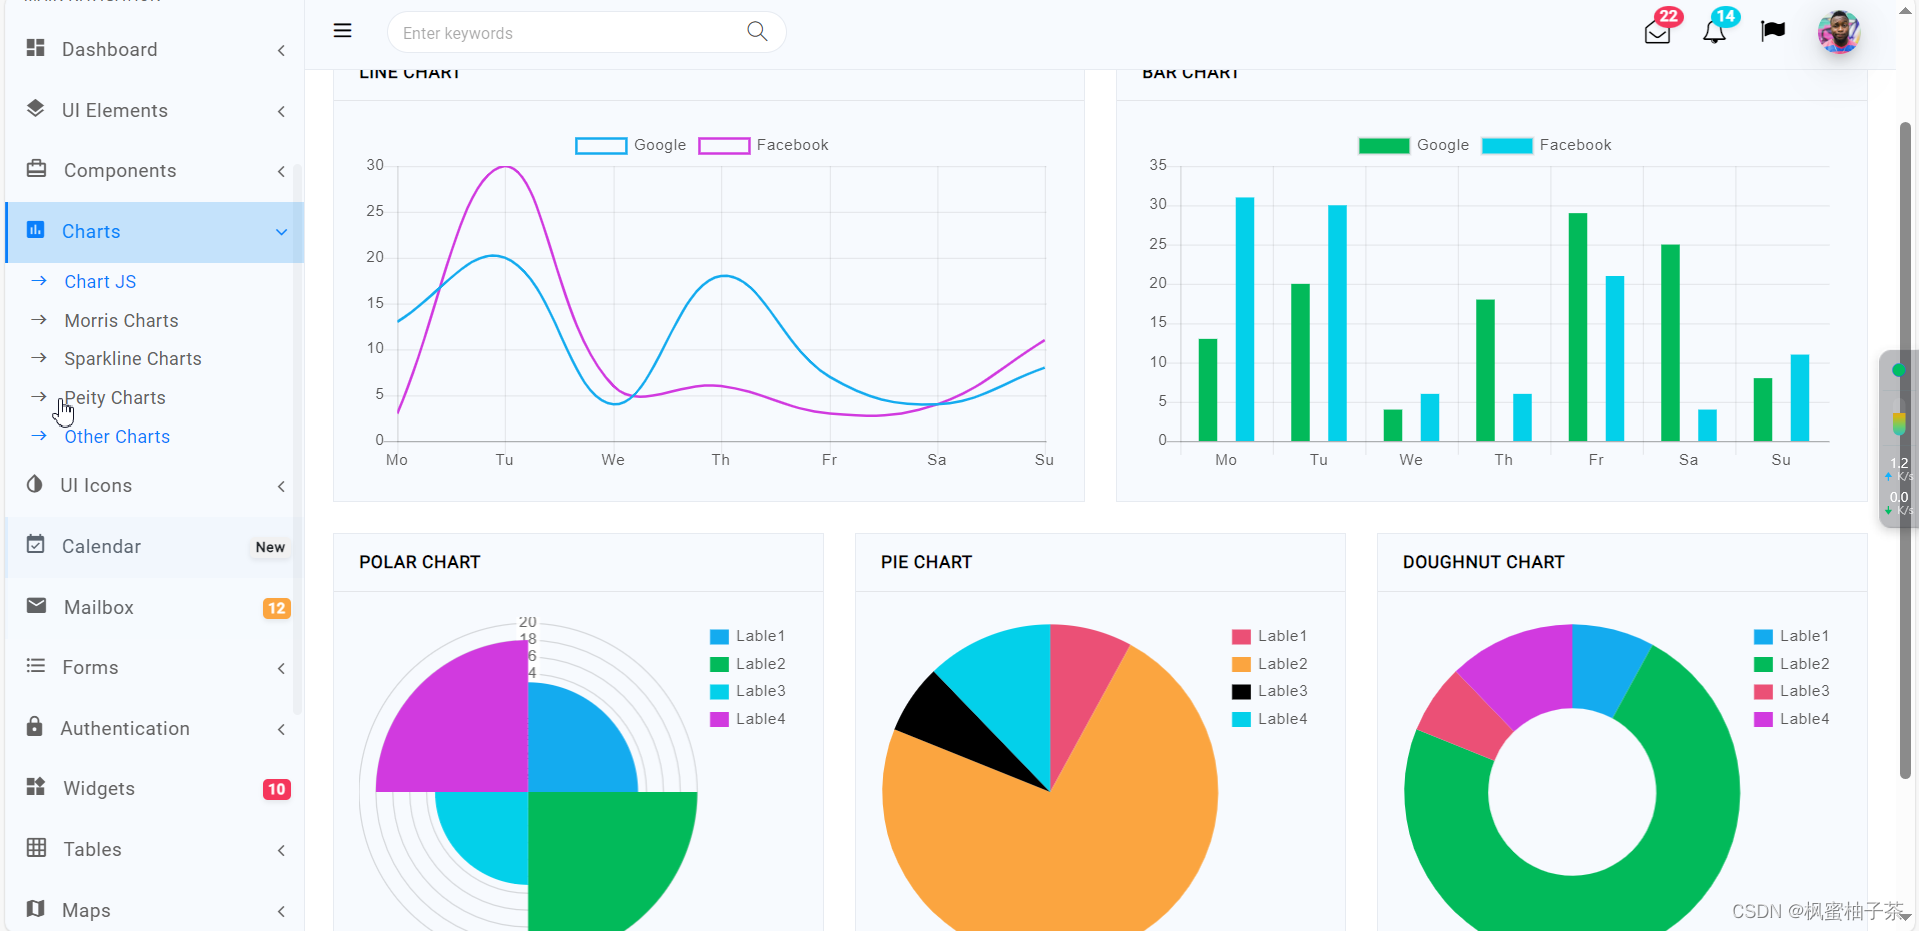Click arrow icon beside Chart JS
The image size is (1919, 931).
[39, 281]
